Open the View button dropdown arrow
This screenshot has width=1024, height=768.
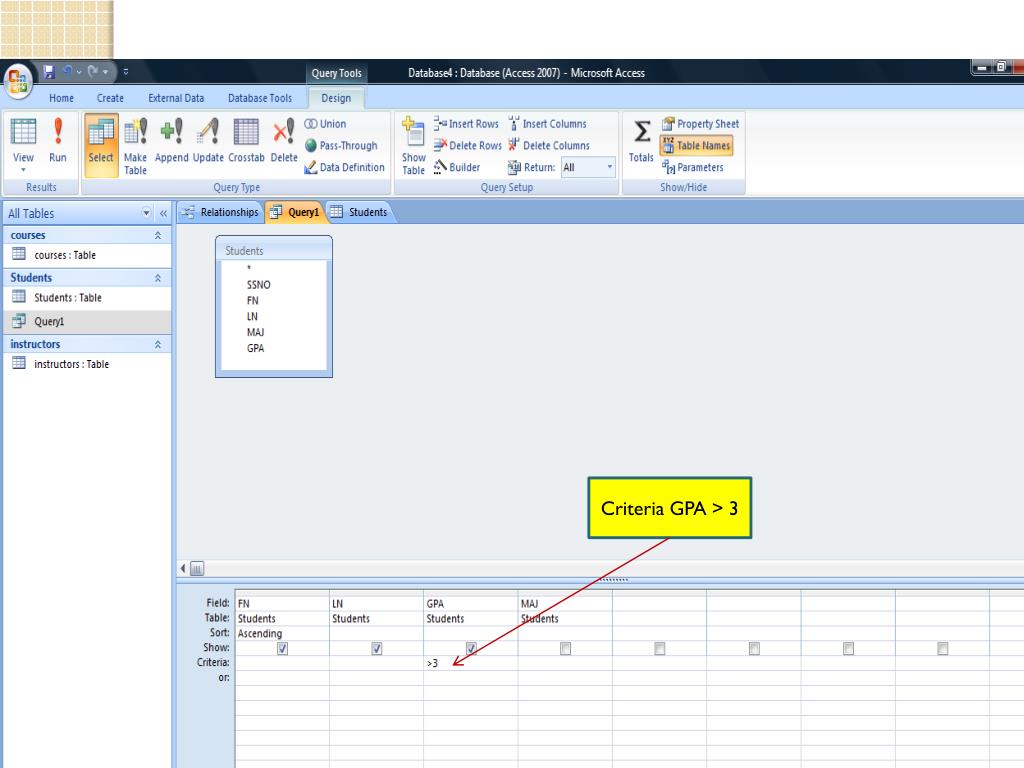pos(23,170)
